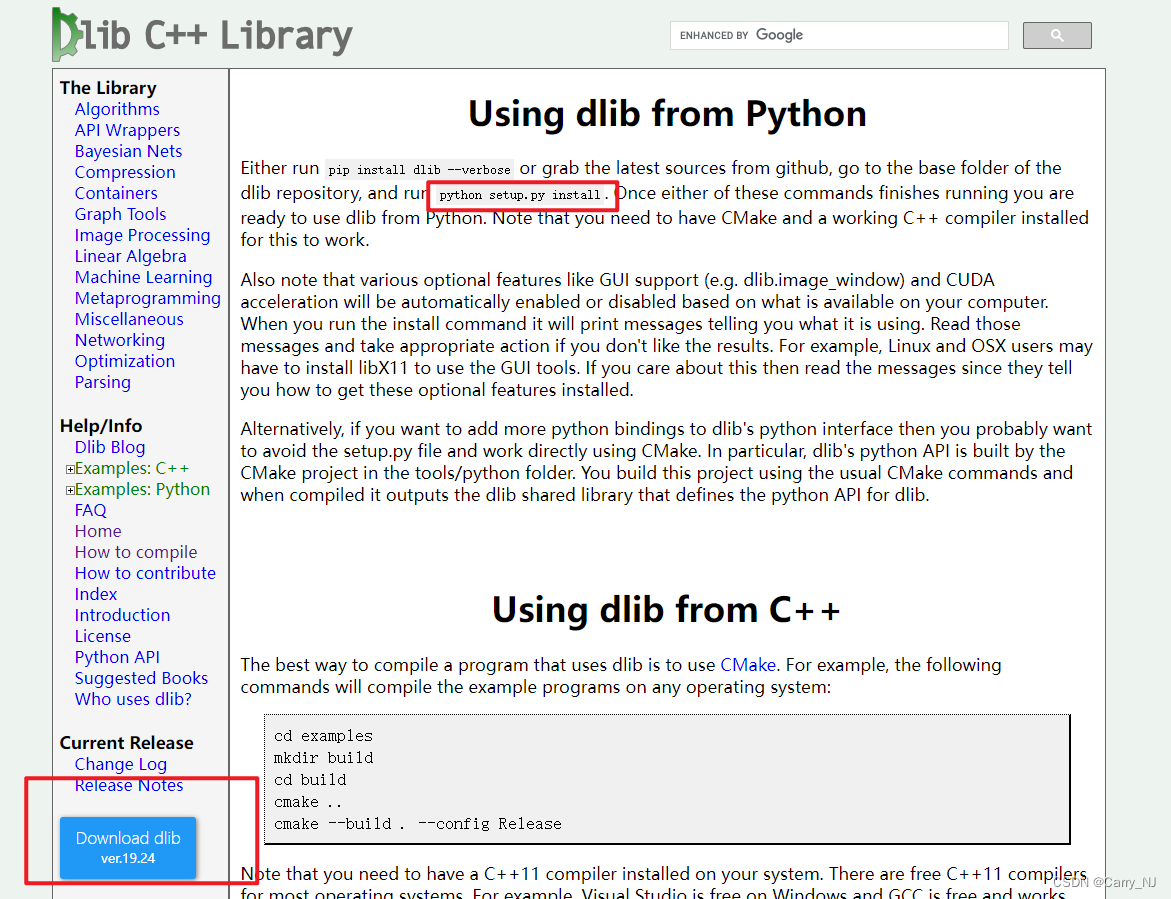Click 'Current Release' sidebar heading
1171x899 pixels.
point(126,743)
